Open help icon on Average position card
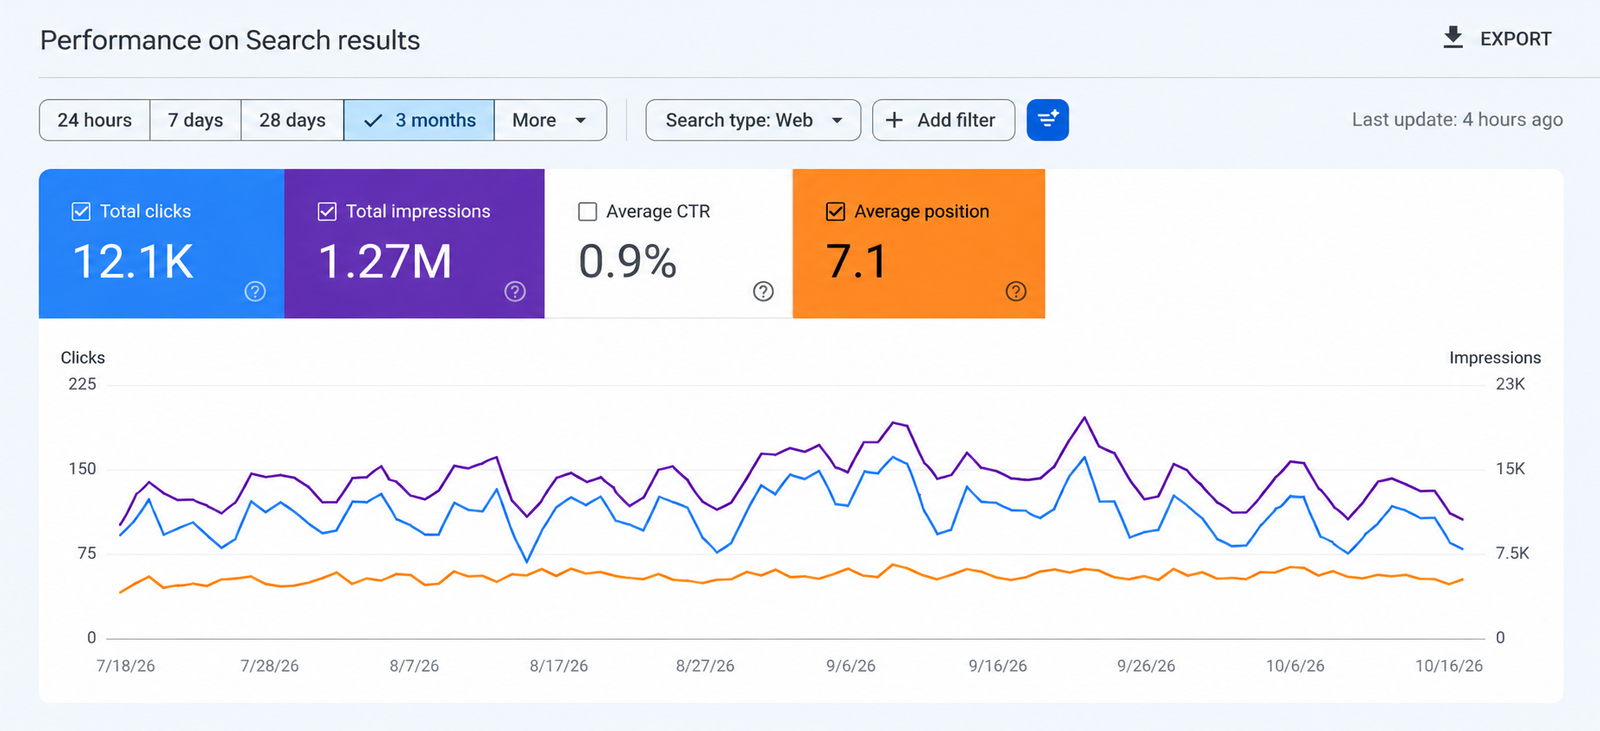The width and height of the screenshot is (1600, 731). pos(1016,291)
